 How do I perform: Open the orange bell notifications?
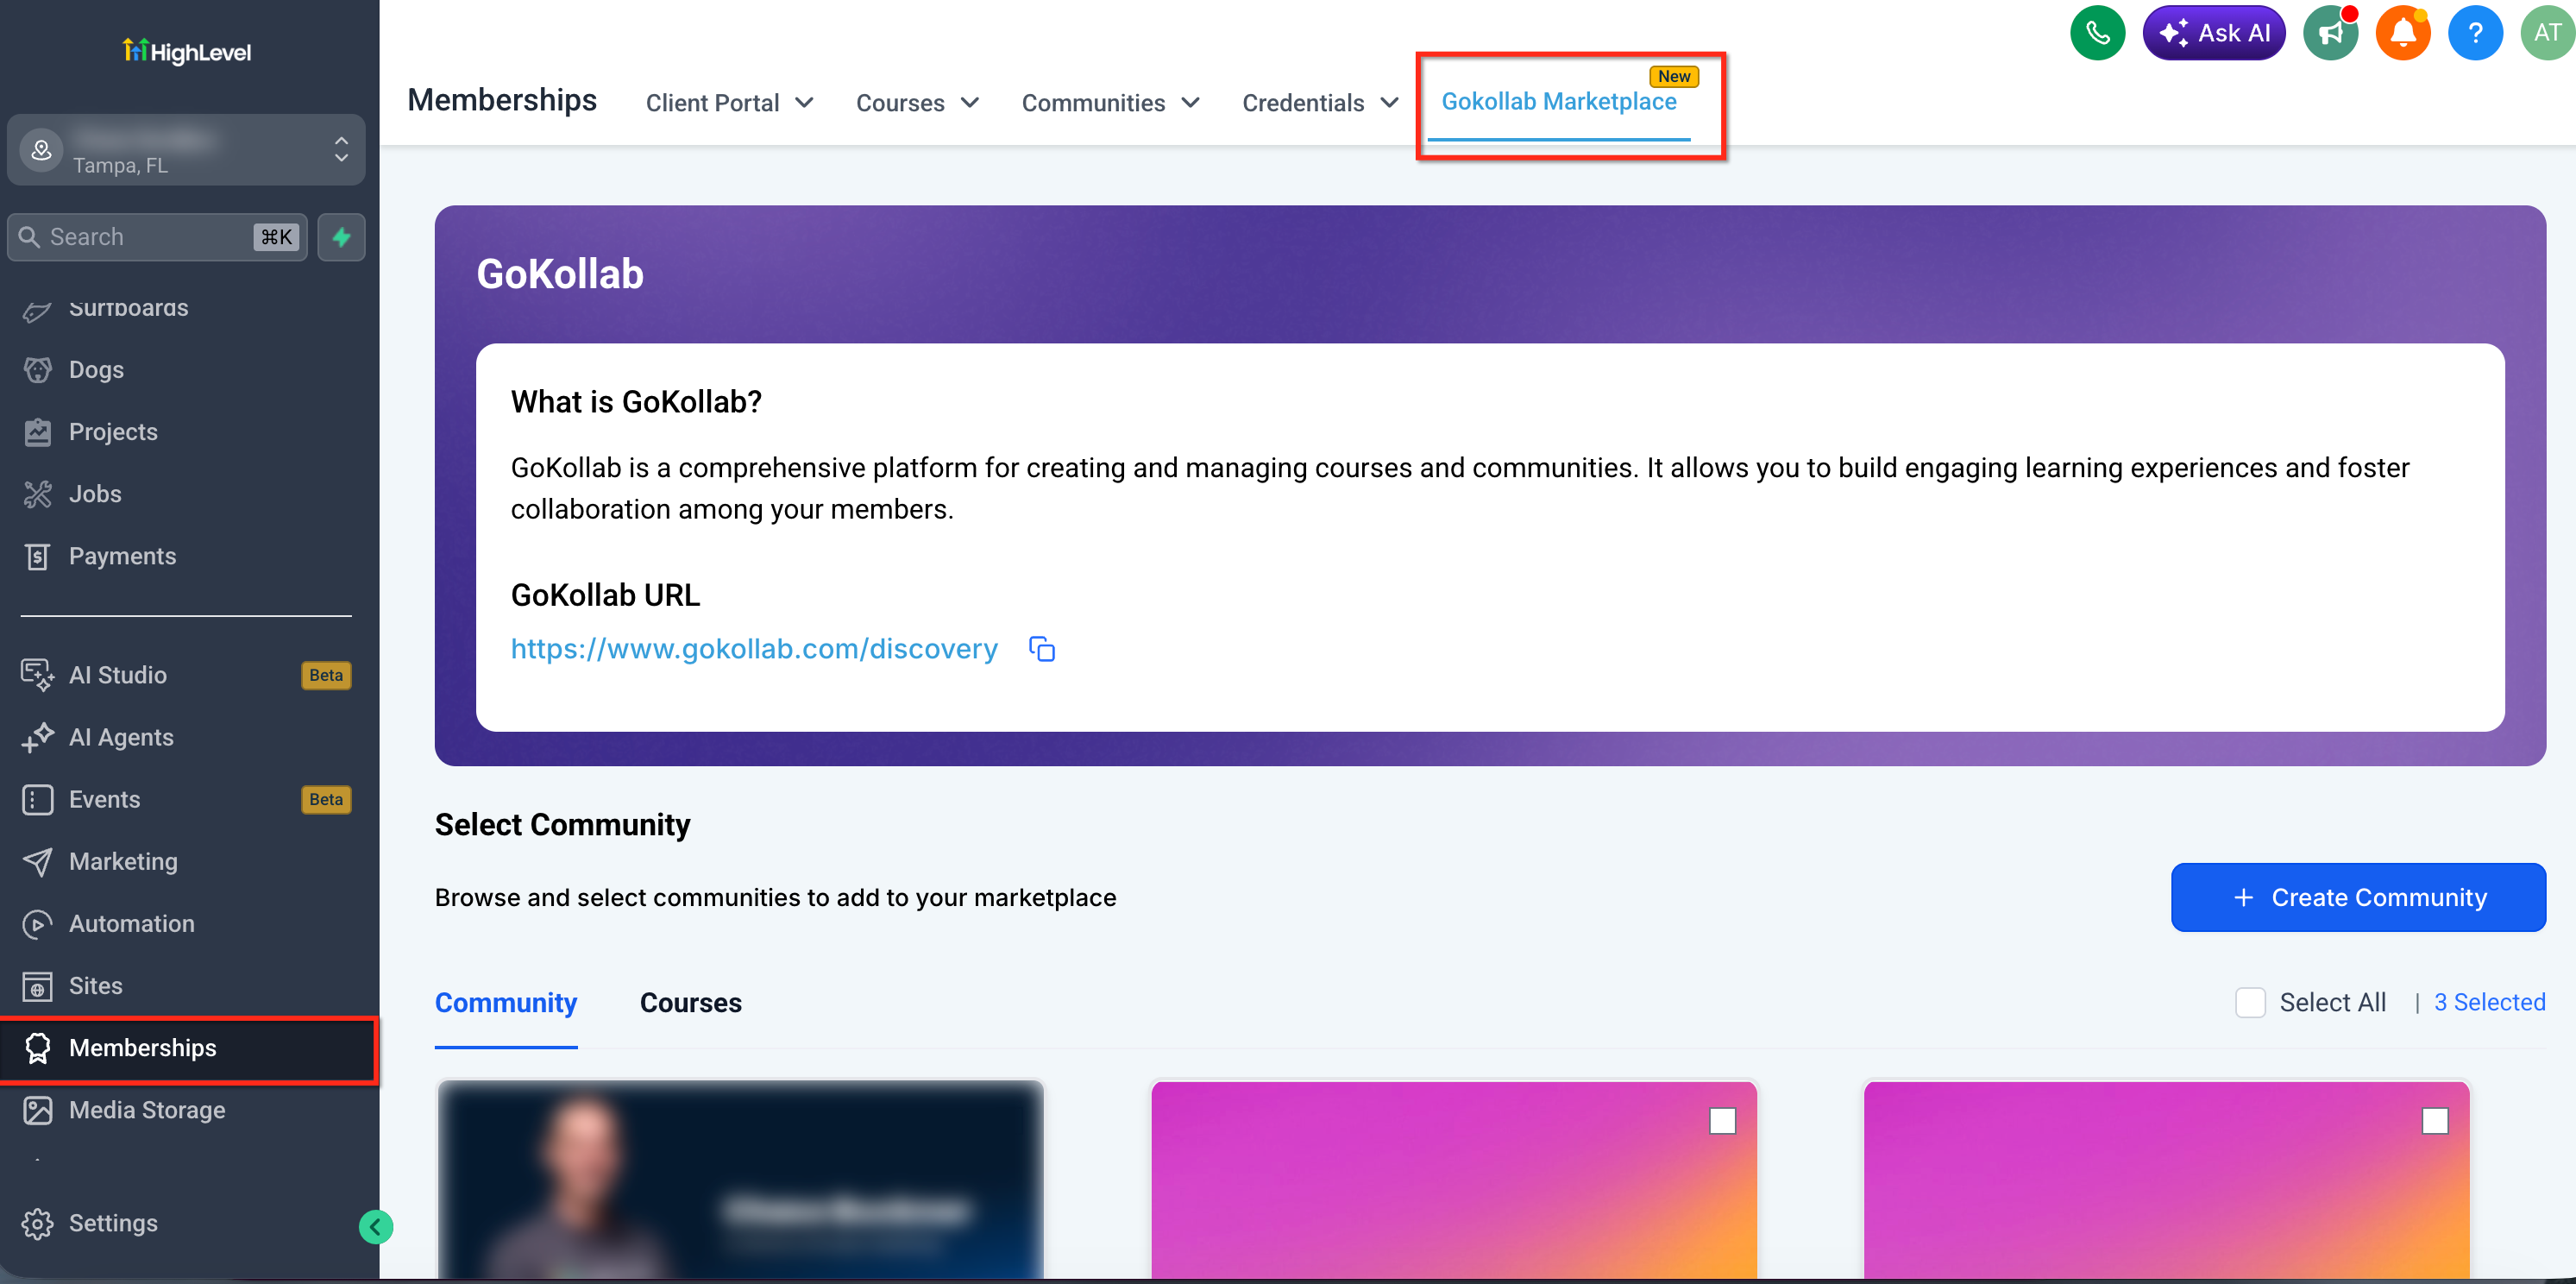(x=2403, y=33)
